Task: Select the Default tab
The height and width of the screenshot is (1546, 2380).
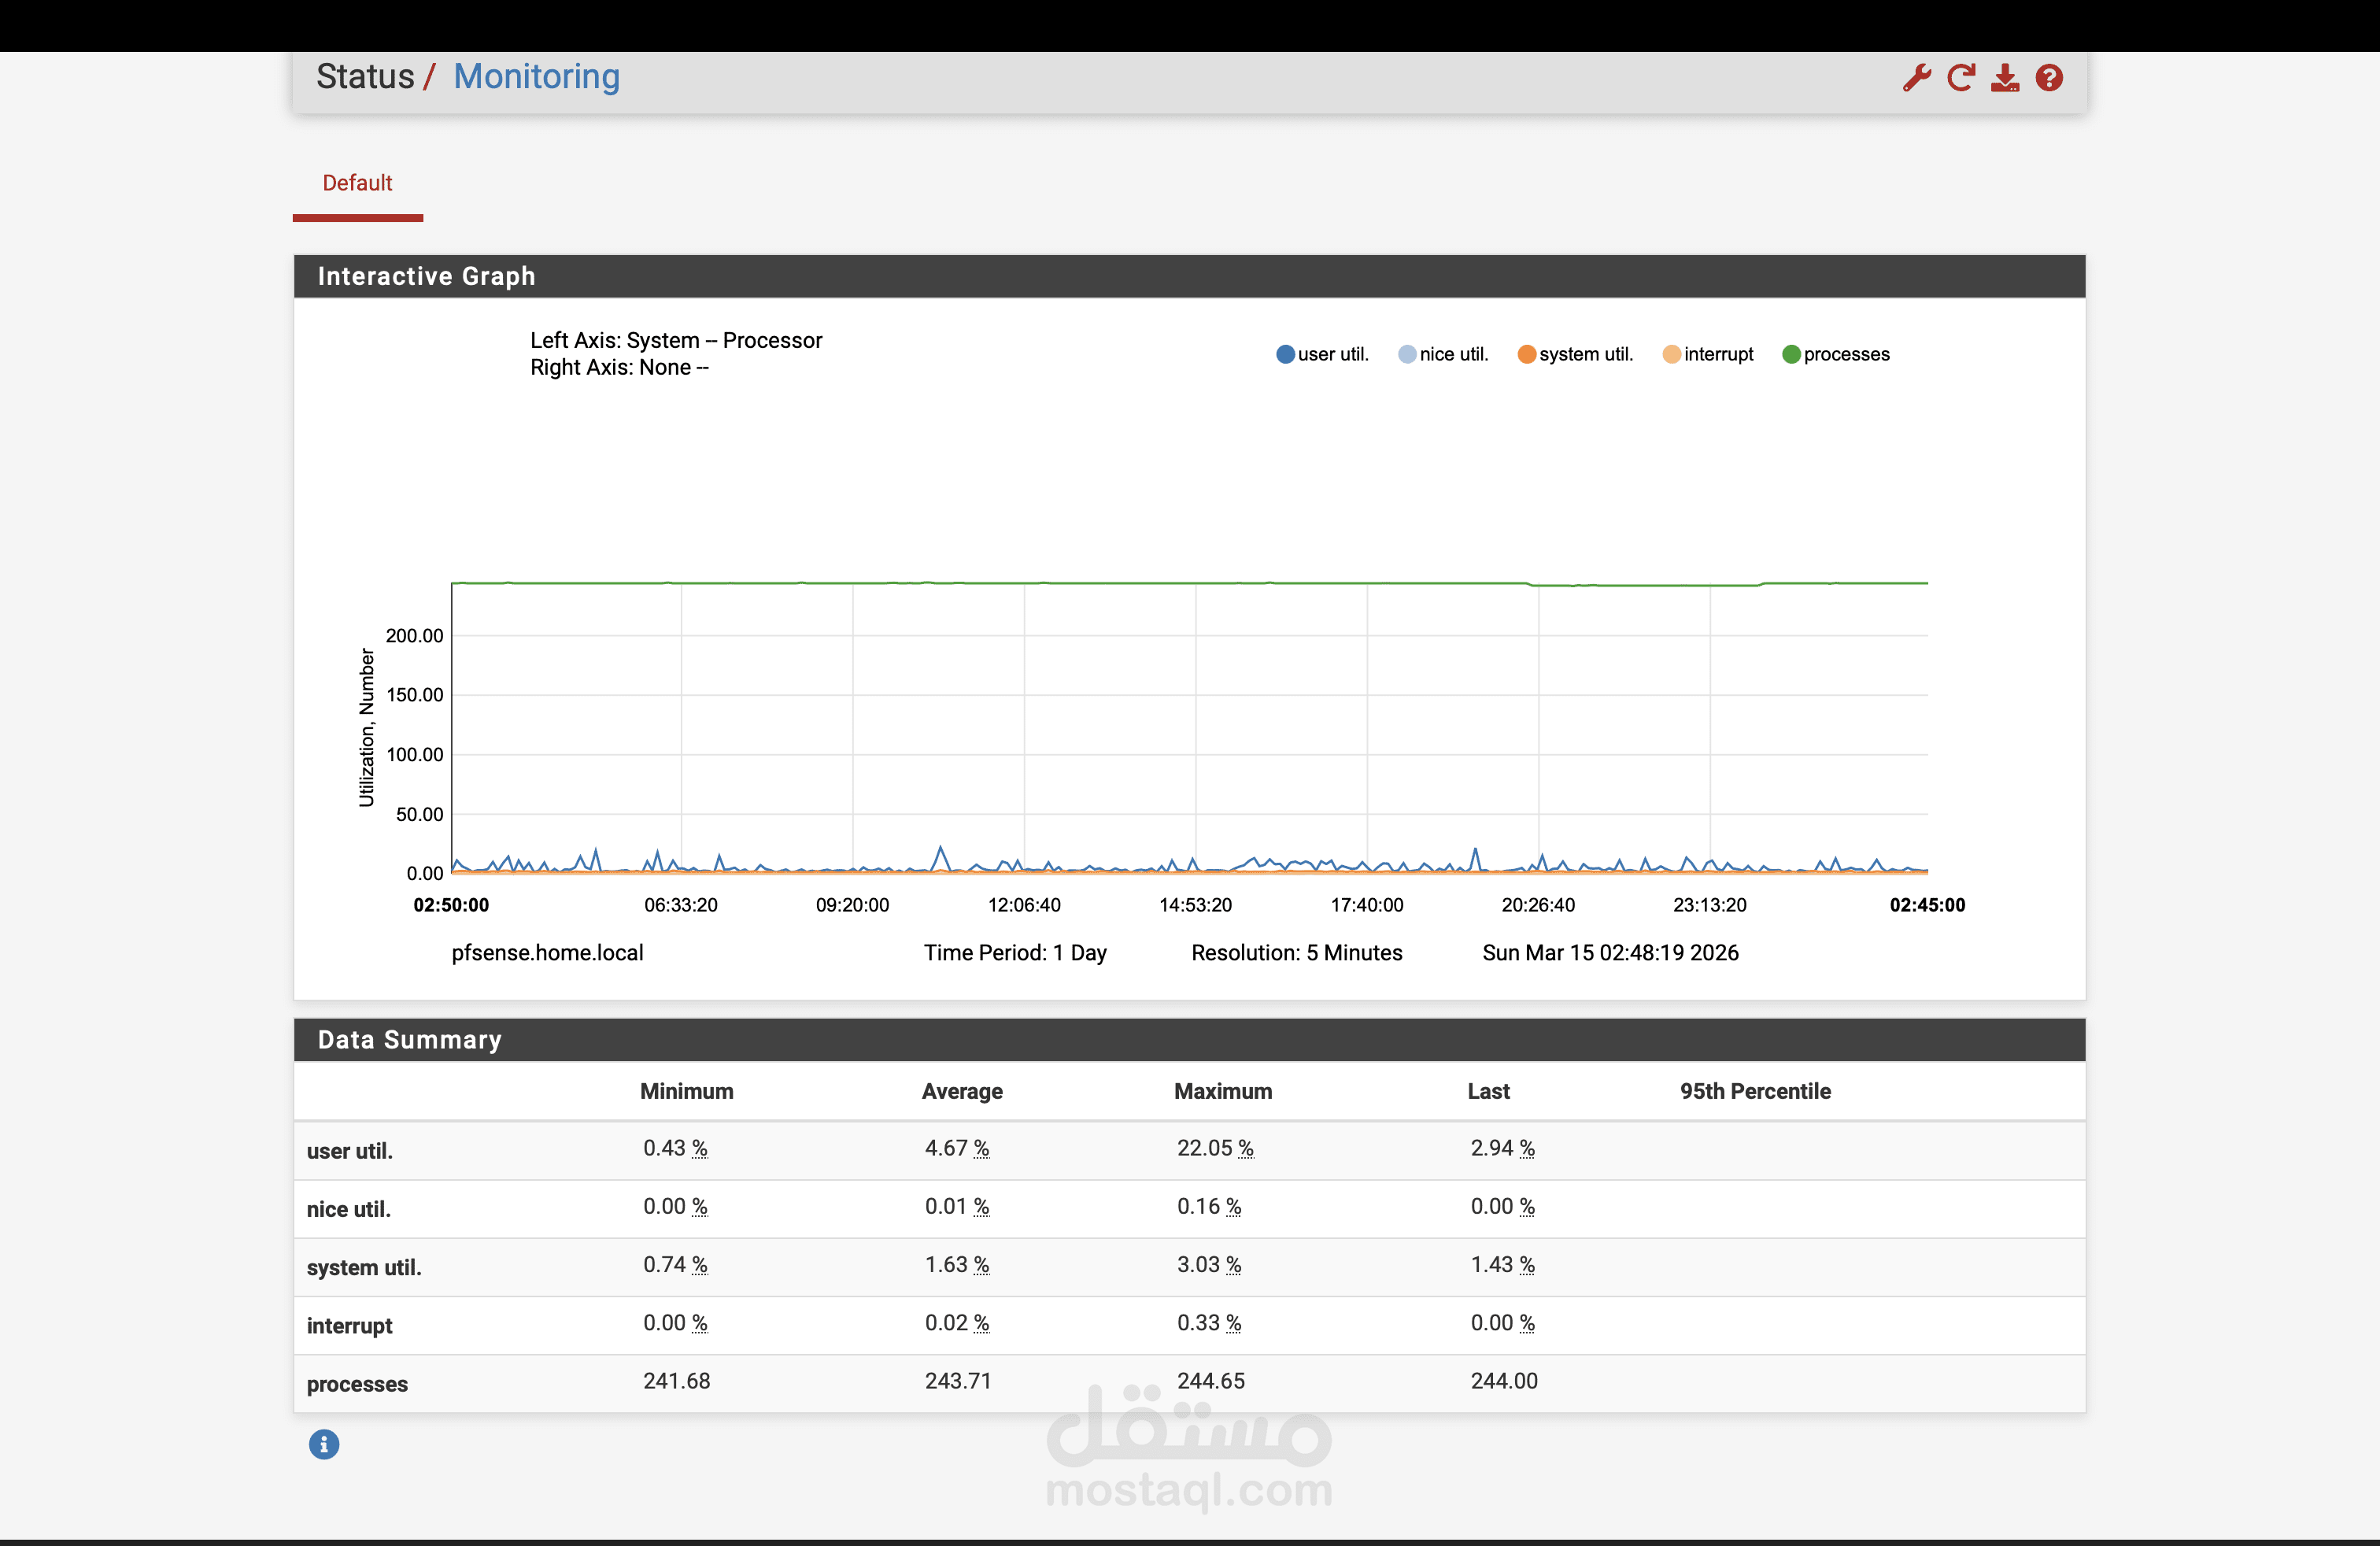Action: pyautogui.click(x=357, y=183)
